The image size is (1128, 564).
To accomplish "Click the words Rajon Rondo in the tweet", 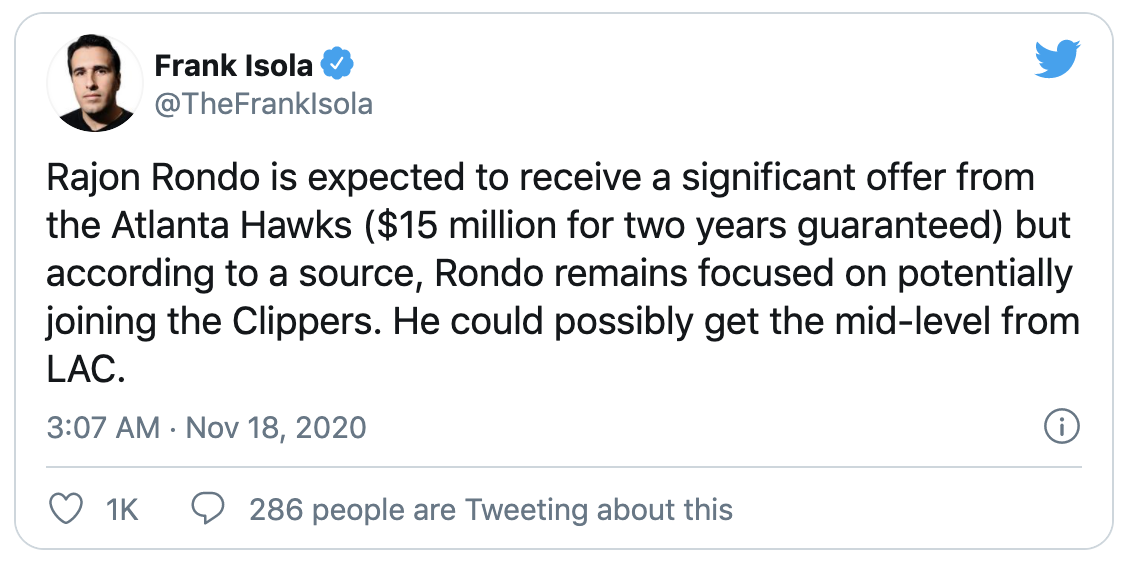I will pyautogui.click(x=152, y=178).
